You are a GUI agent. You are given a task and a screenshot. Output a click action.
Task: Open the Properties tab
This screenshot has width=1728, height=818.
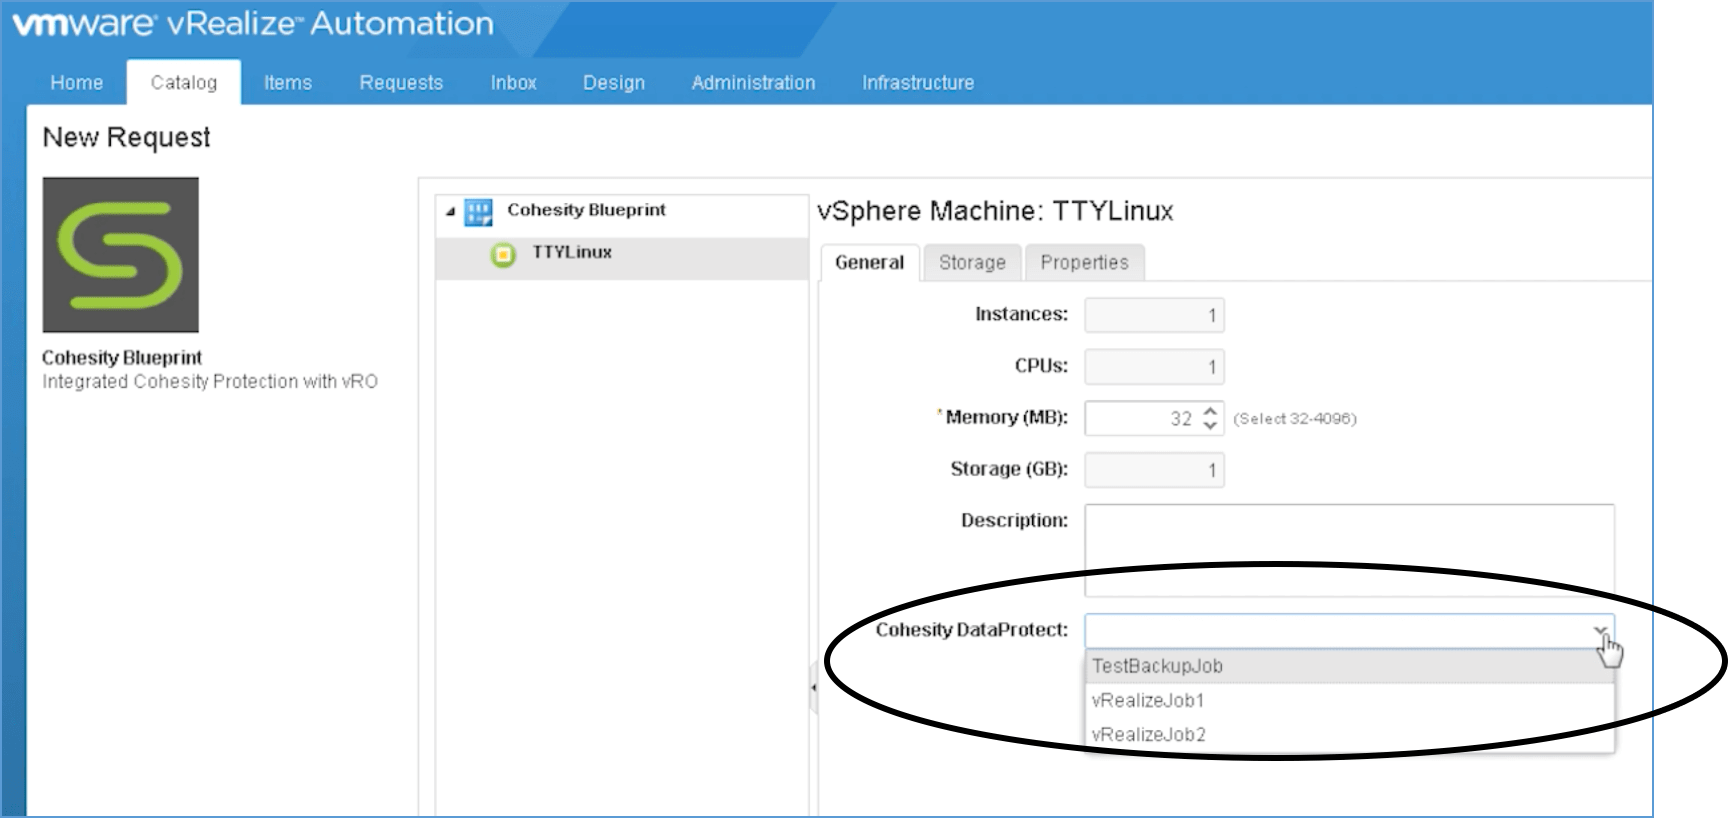tap(1084, 263)
